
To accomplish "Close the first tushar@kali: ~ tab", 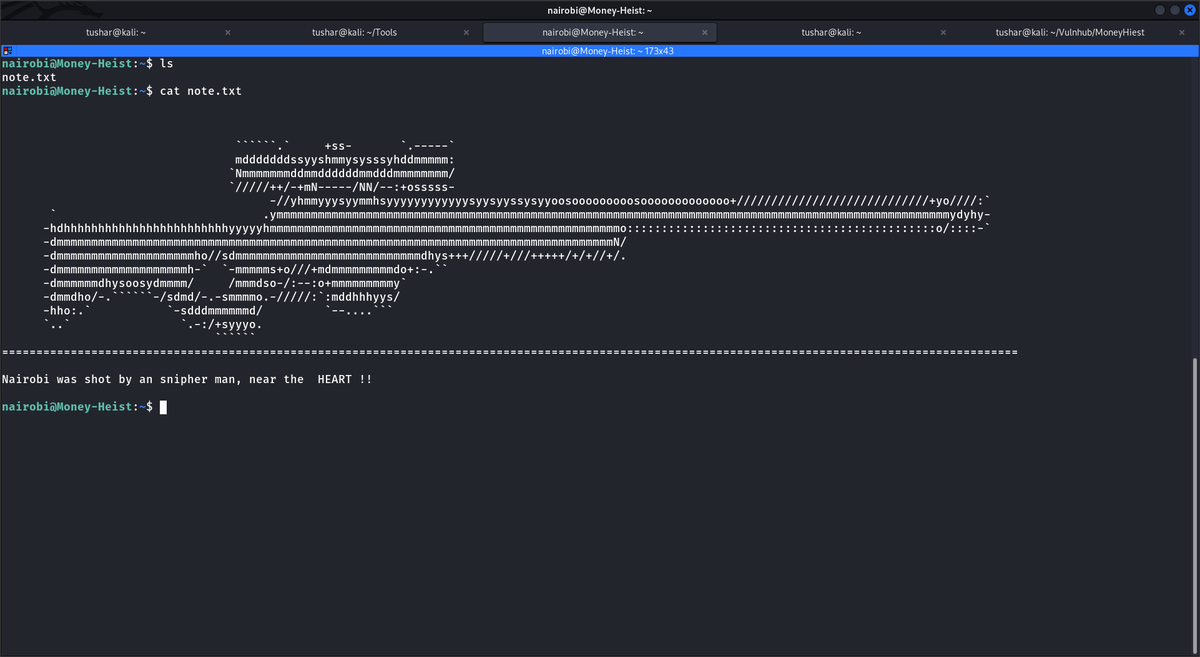I will point(228,32).
